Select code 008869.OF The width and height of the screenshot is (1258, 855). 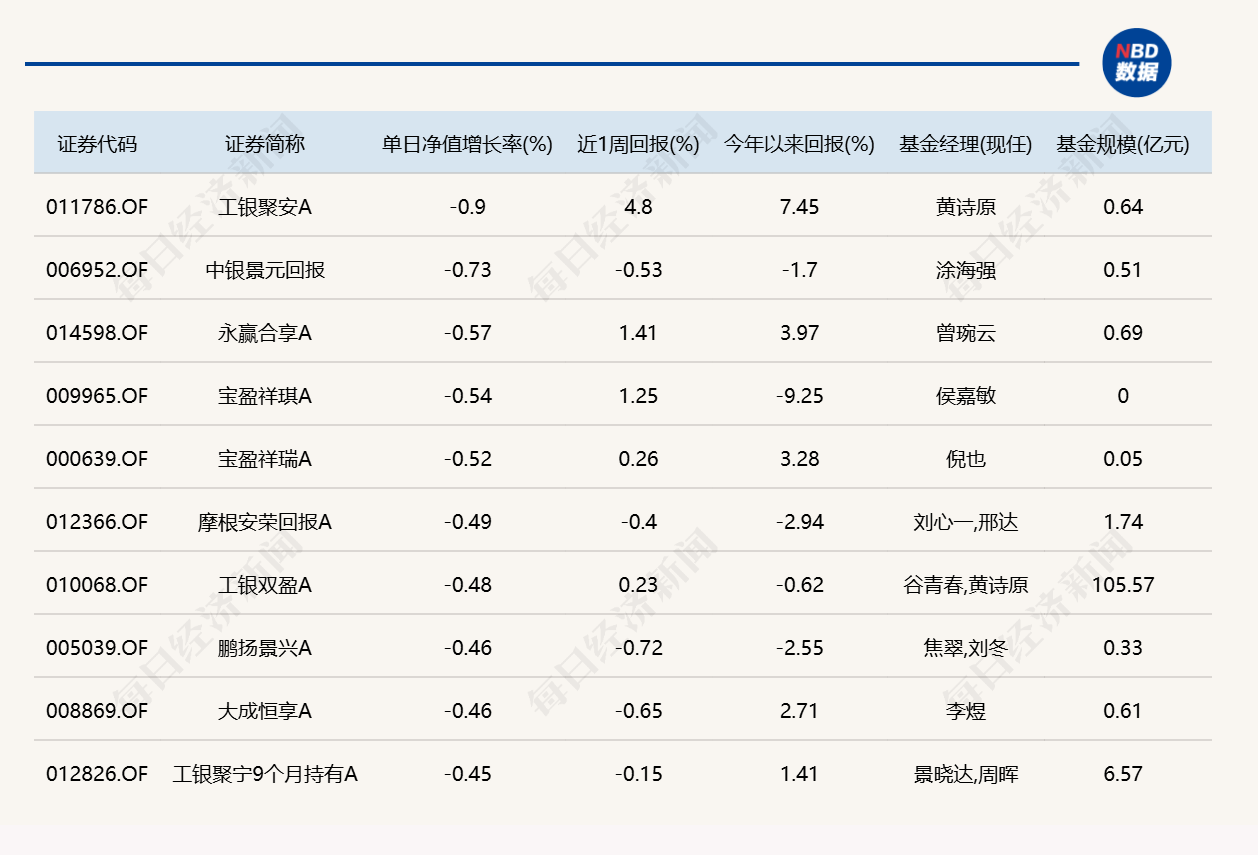pos(97,711)
